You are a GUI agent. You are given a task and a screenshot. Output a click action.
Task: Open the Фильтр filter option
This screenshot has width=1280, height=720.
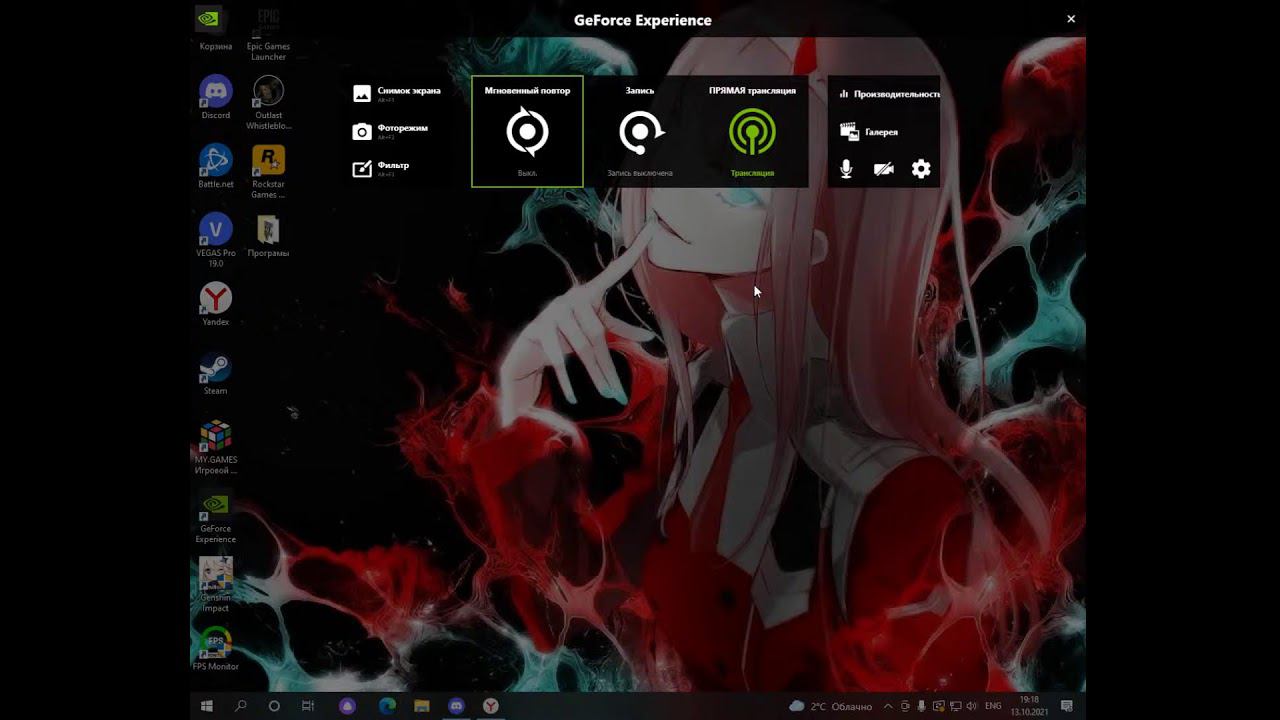coord(381,168)
